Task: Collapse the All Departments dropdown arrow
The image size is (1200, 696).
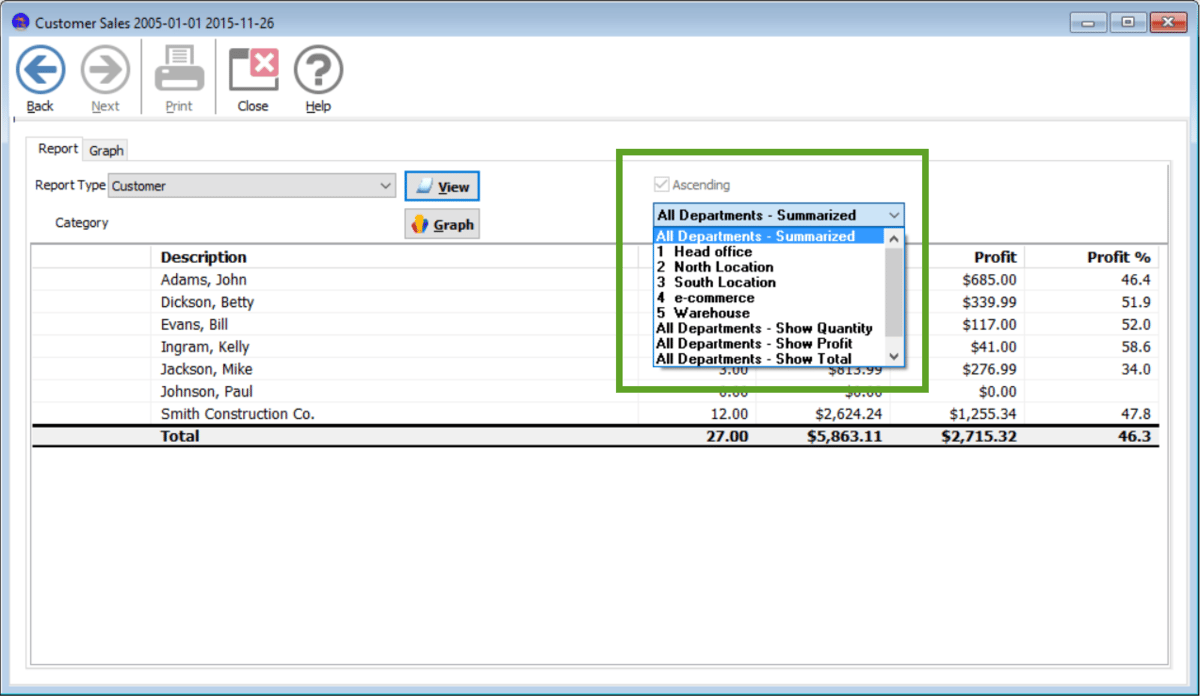Action: [x=894, y=215]
